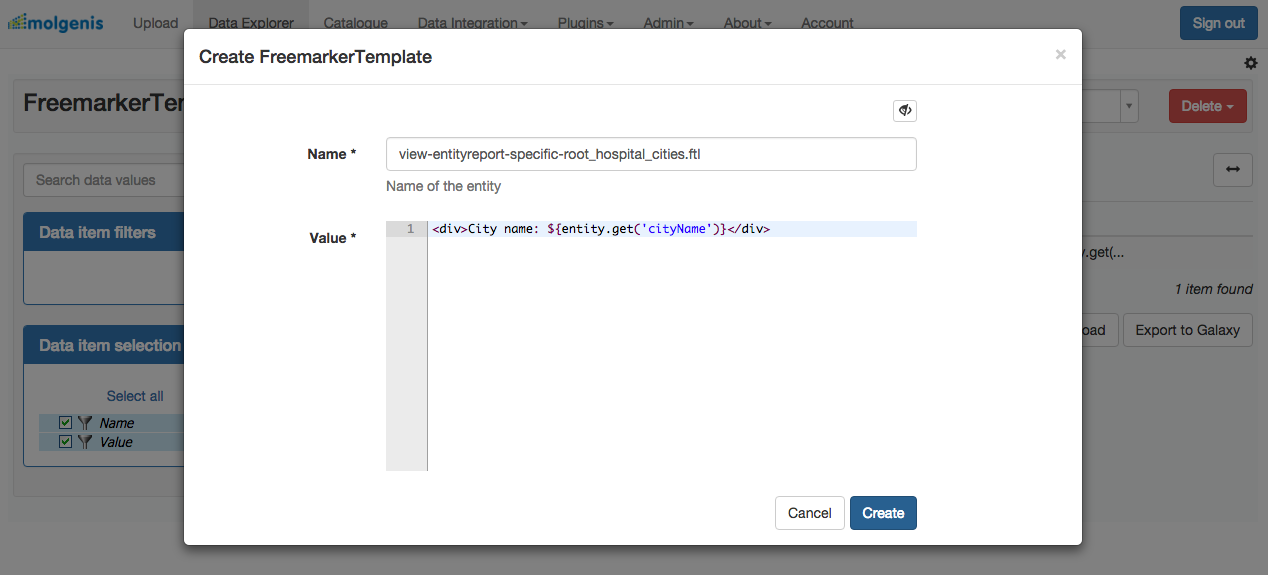Click the Name text input field
The width and height of the screenshot is (1268, 575).
[650, 154]
